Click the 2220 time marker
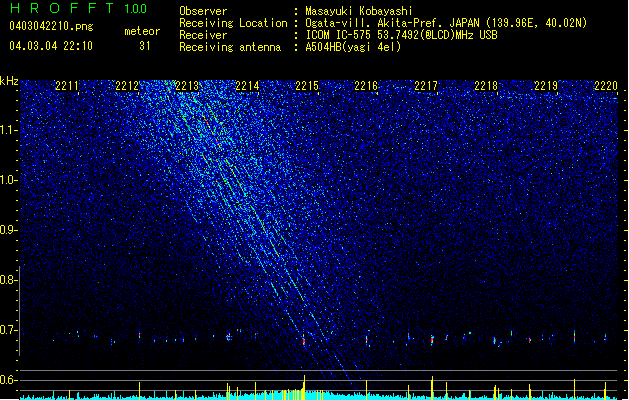629x400 pixels. point(606,86)
